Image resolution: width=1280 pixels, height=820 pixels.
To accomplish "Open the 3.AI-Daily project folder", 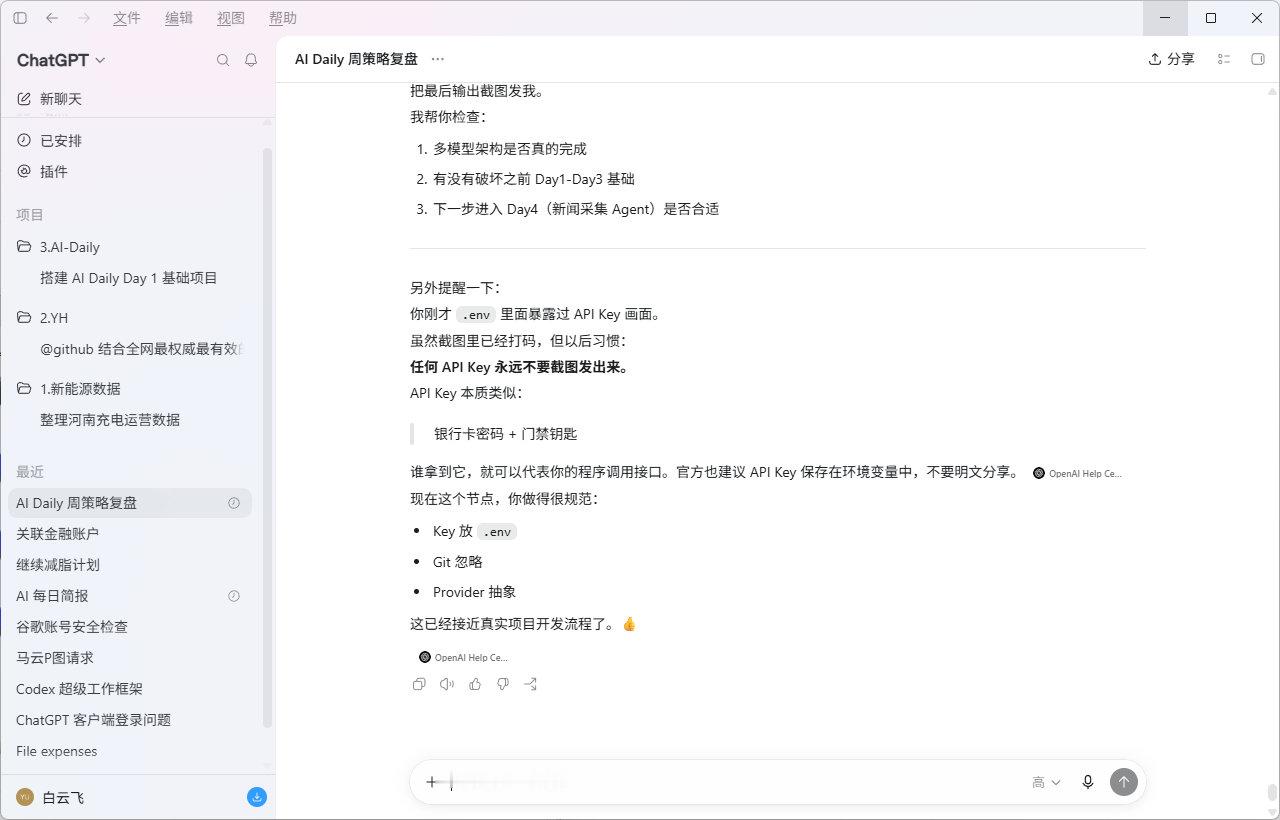I will 130,247.
